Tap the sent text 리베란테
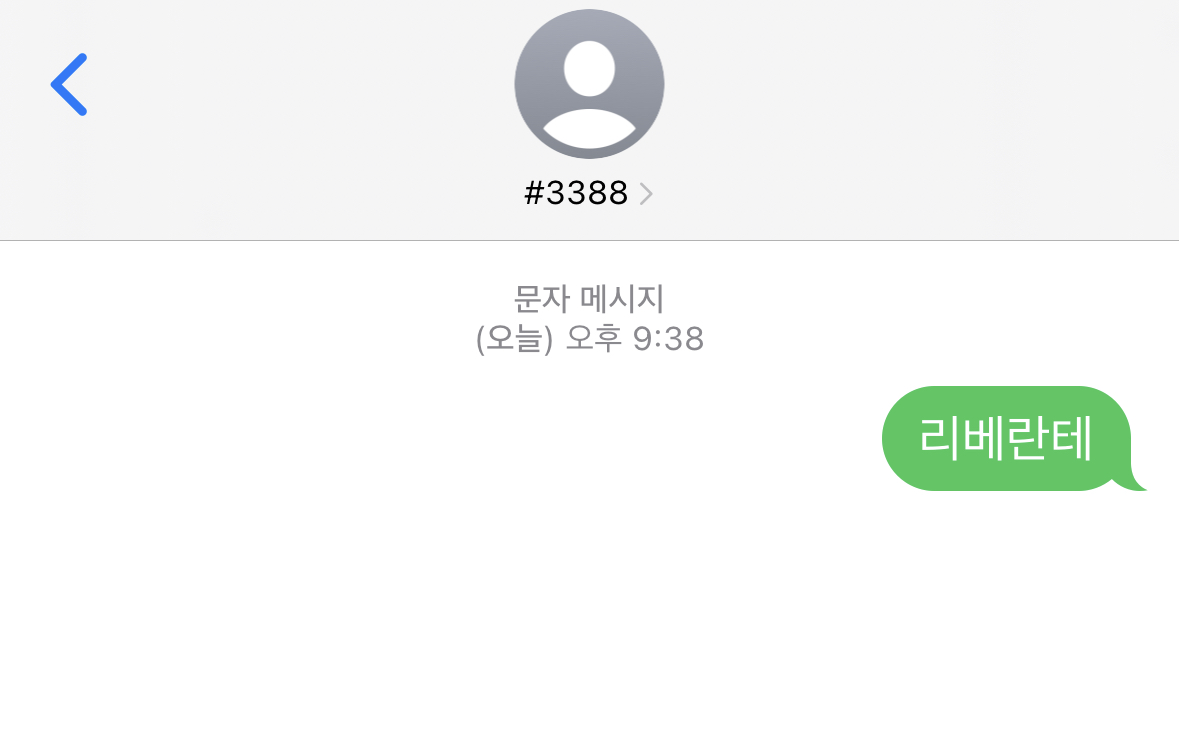The image size is (1179, 738). click(1005, 438)
